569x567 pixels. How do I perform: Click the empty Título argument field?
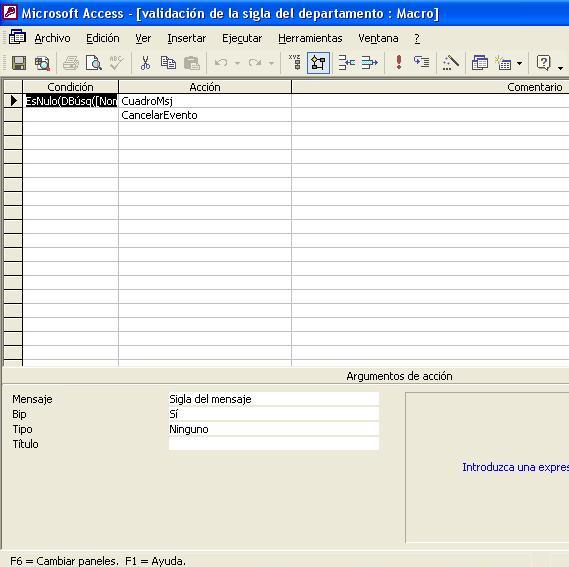tap(274, 444)
